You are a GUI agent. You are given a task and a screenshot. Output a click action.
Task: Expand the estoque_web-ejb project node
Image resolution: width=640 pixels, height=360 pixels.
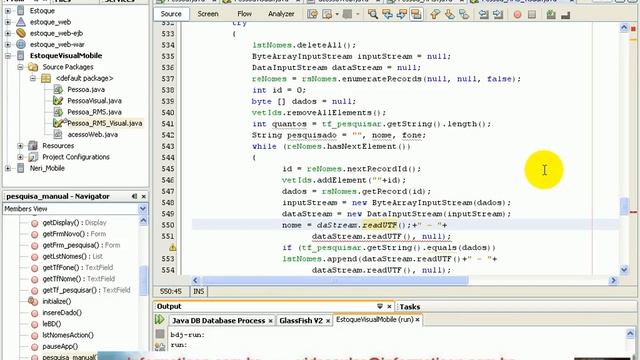(x=8, y=33)
